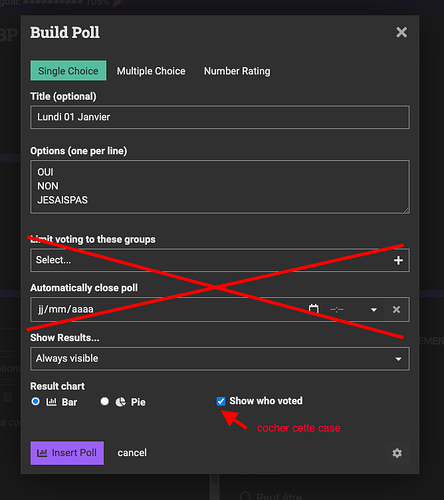The height and width of the screenshot is (500, 444).
Task: Open calendar icon in close date field
Action: point(313,309)
